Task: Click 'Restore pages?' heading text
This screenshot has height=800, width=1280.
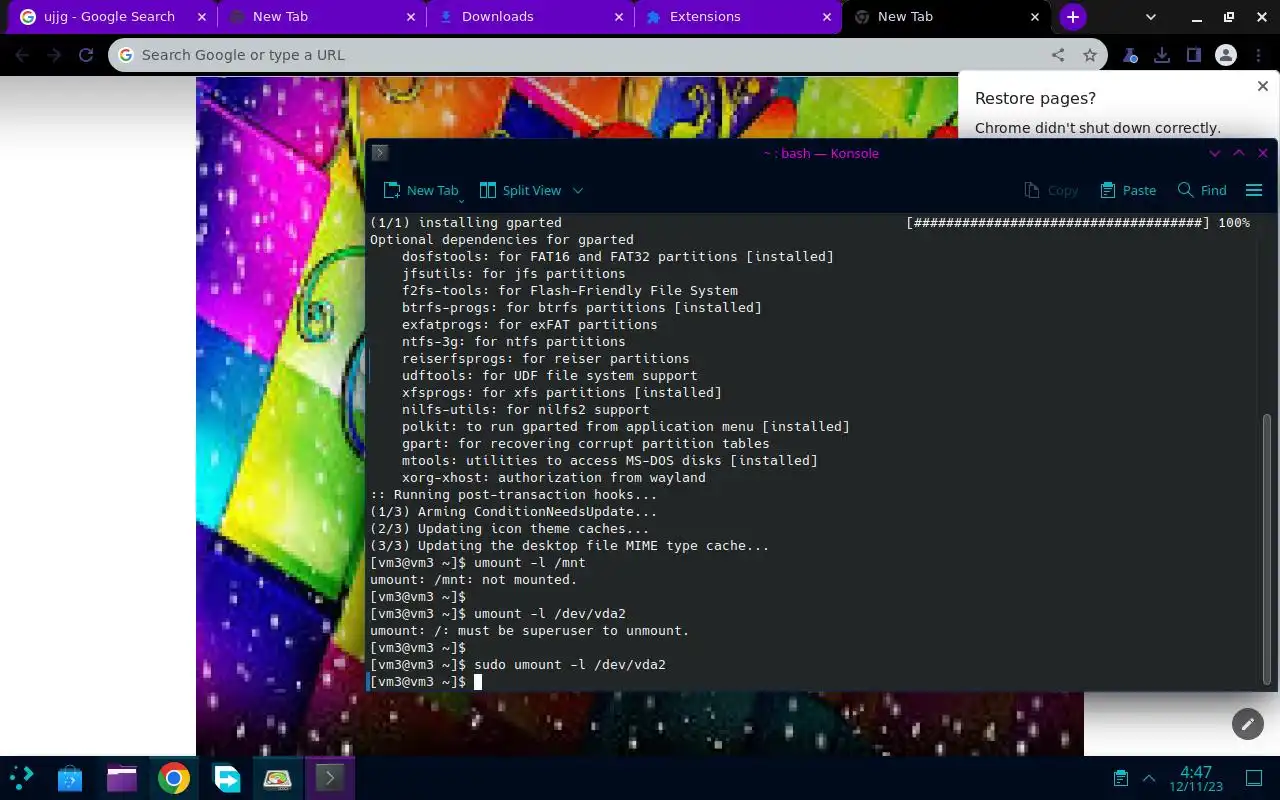Action: pyautogui.click(x=1035, y=98)
